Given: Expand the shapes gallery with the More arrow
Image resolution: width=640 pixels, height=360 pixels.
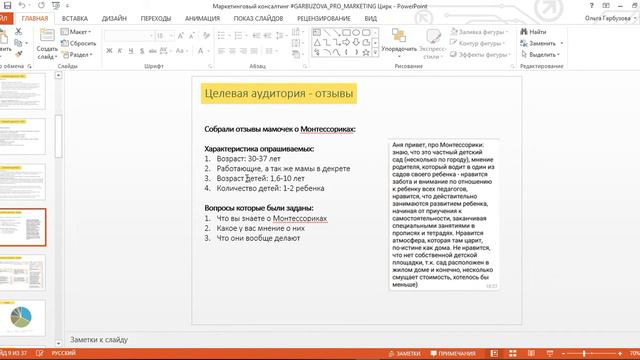Looking at the screenshot, I should [375, 52].
